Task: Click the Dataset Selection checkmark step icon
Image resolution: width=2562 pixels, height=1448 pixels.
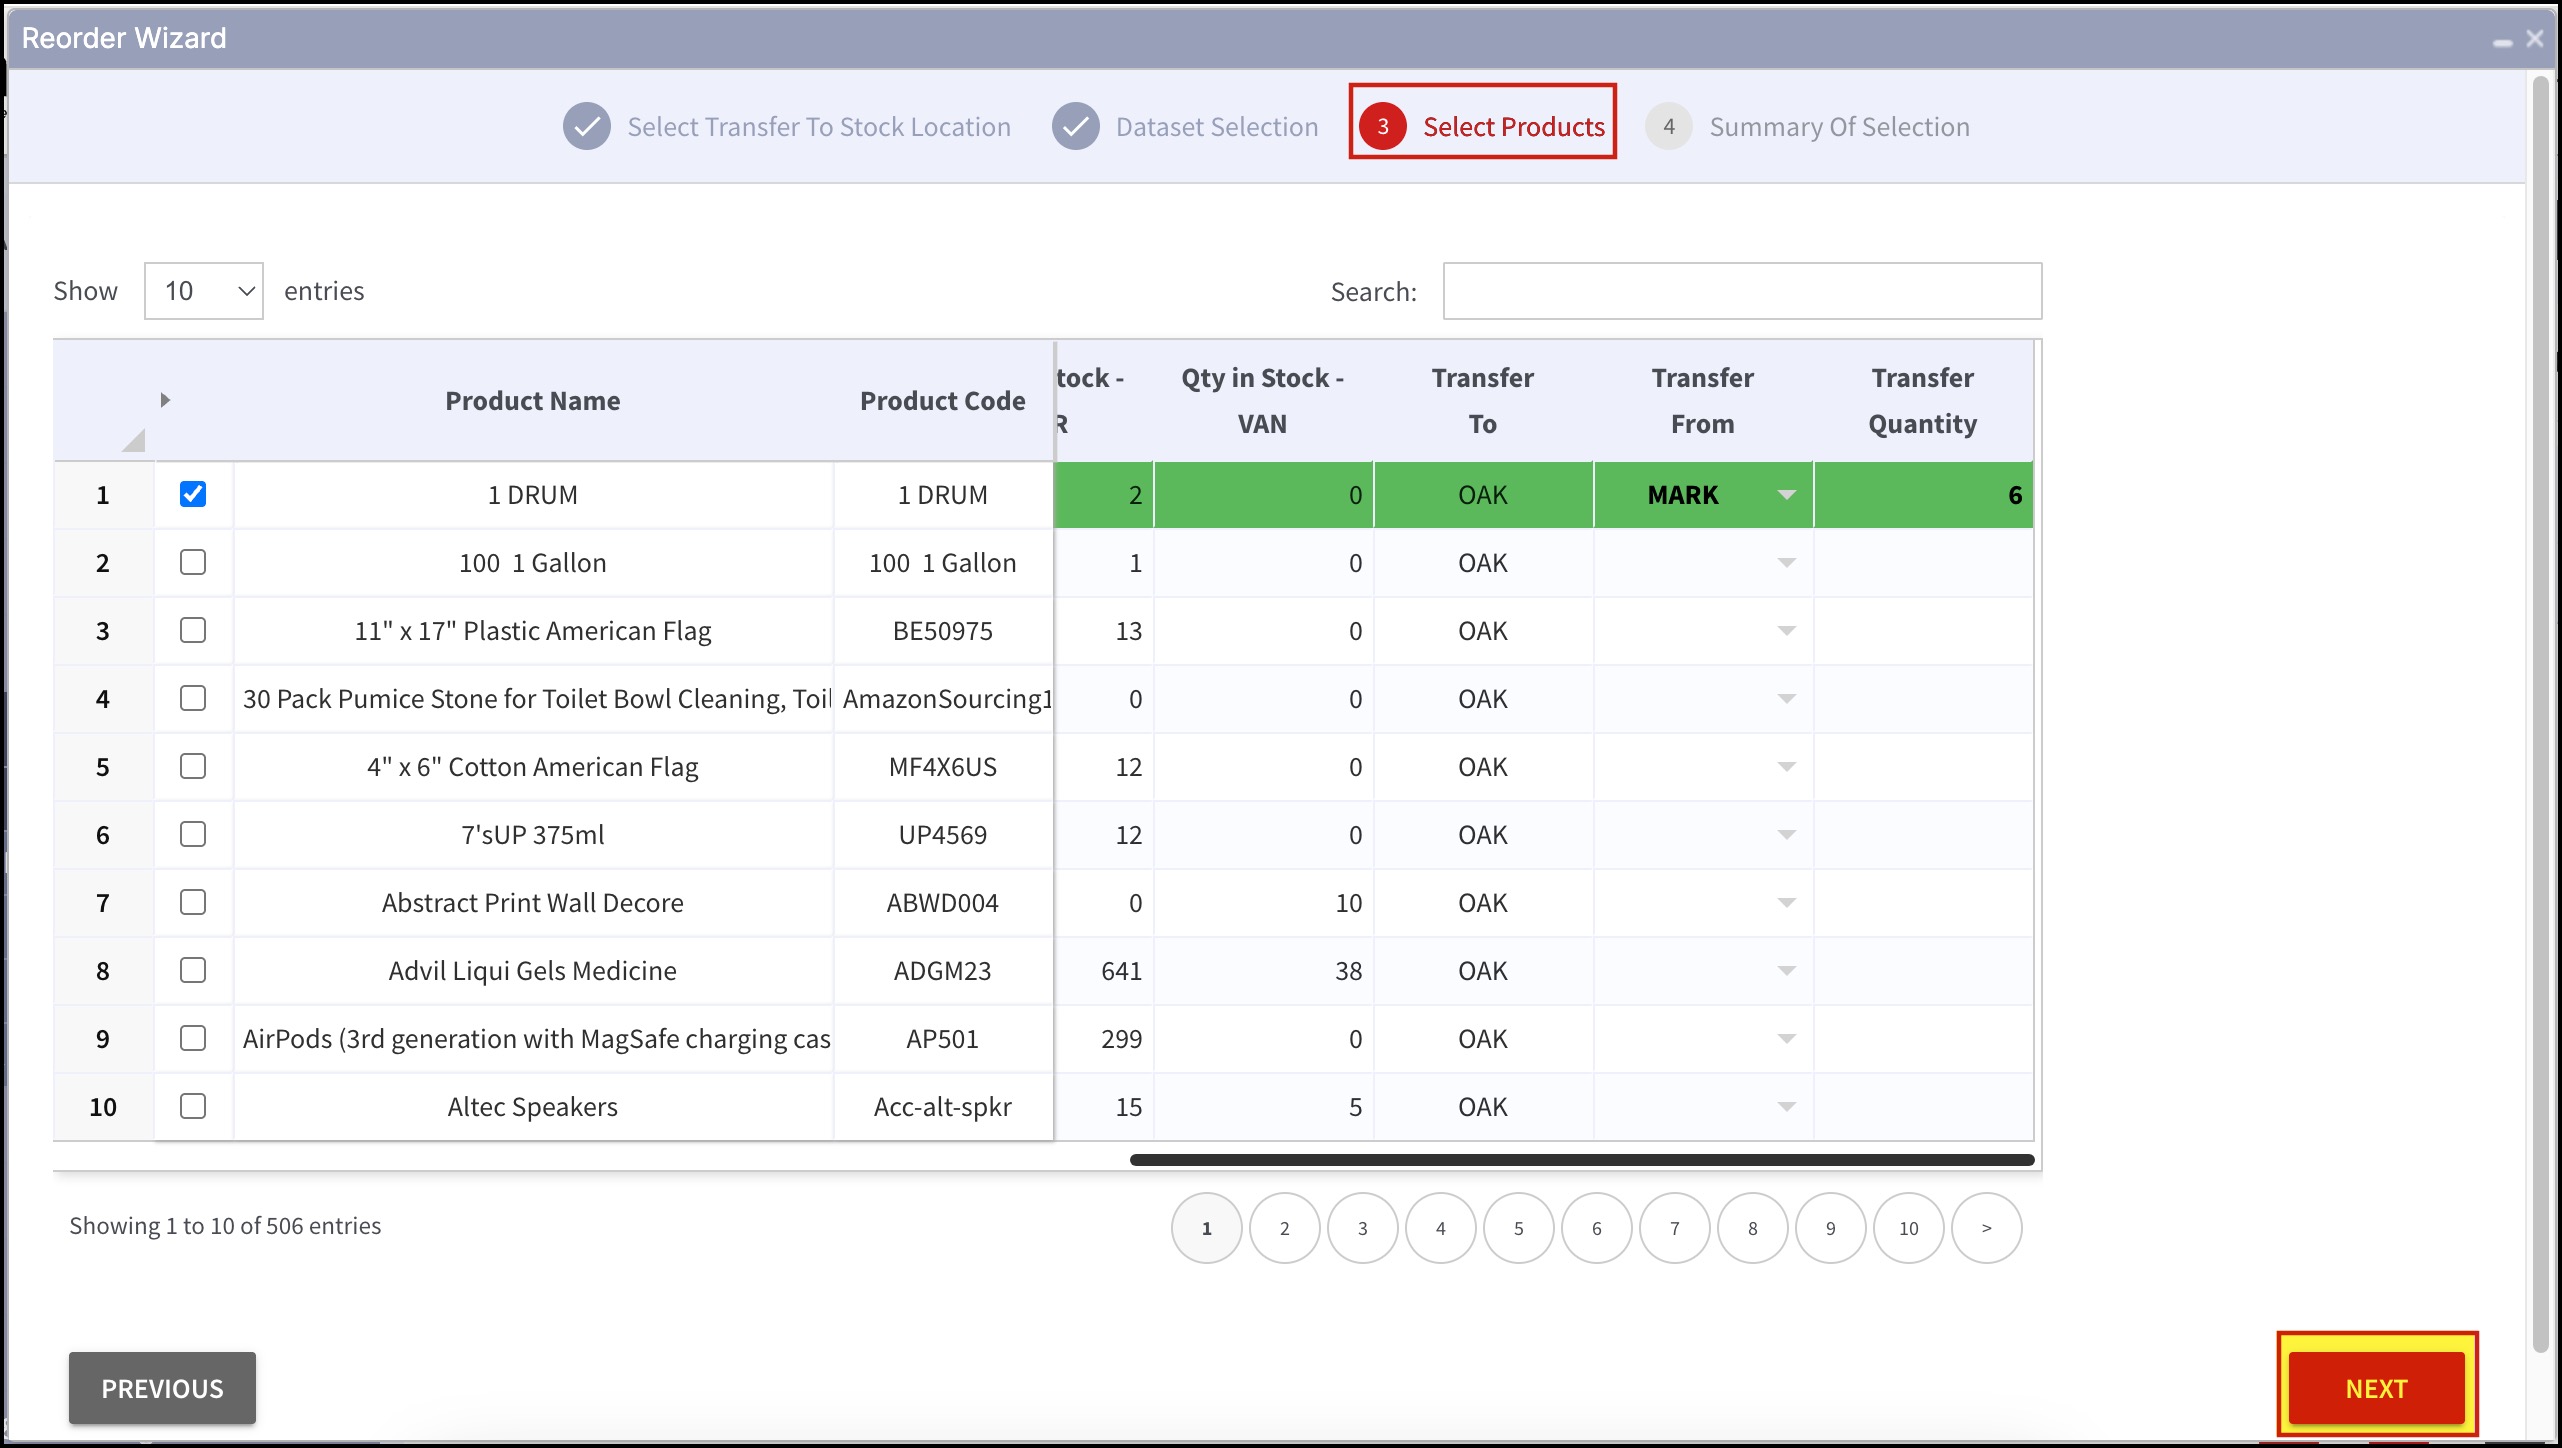Action: point(1076,127)
